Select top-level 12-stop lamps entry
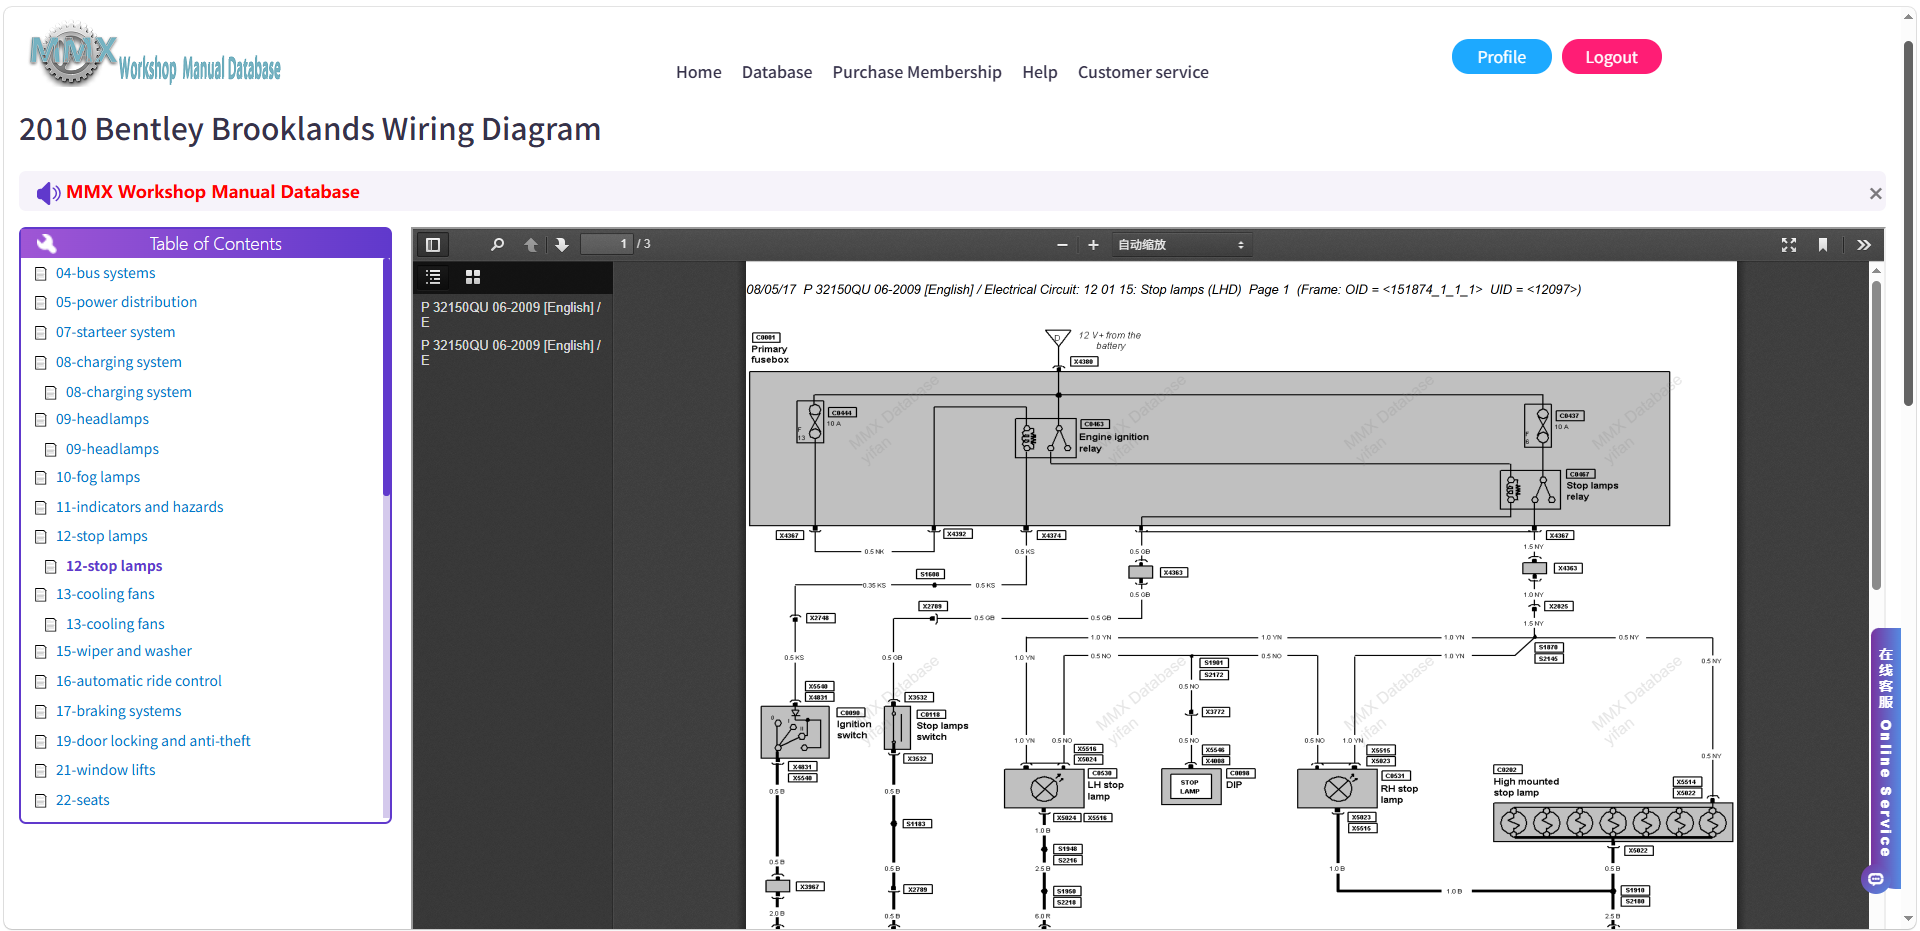Image resolution: width=1920 pixels, height=931 pixels. 102,536
